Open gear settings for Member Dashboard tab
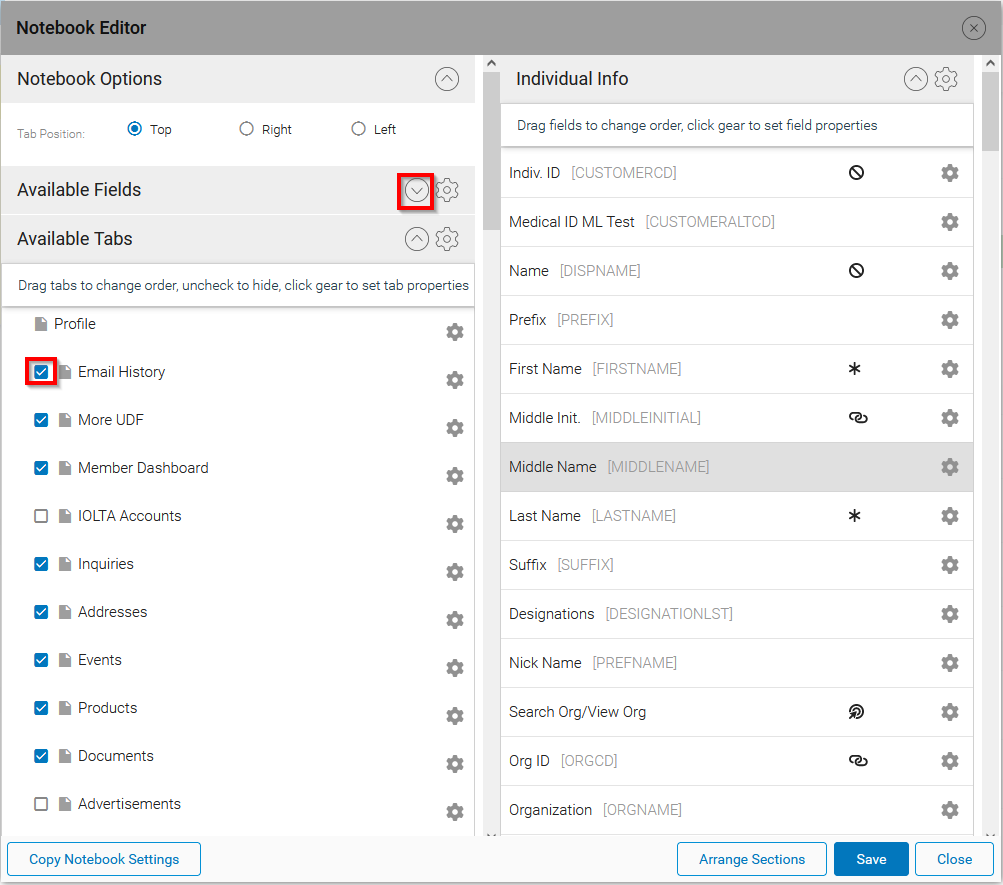The height and width of the screenshot is (885, 1003). click(x=455, y=476)
